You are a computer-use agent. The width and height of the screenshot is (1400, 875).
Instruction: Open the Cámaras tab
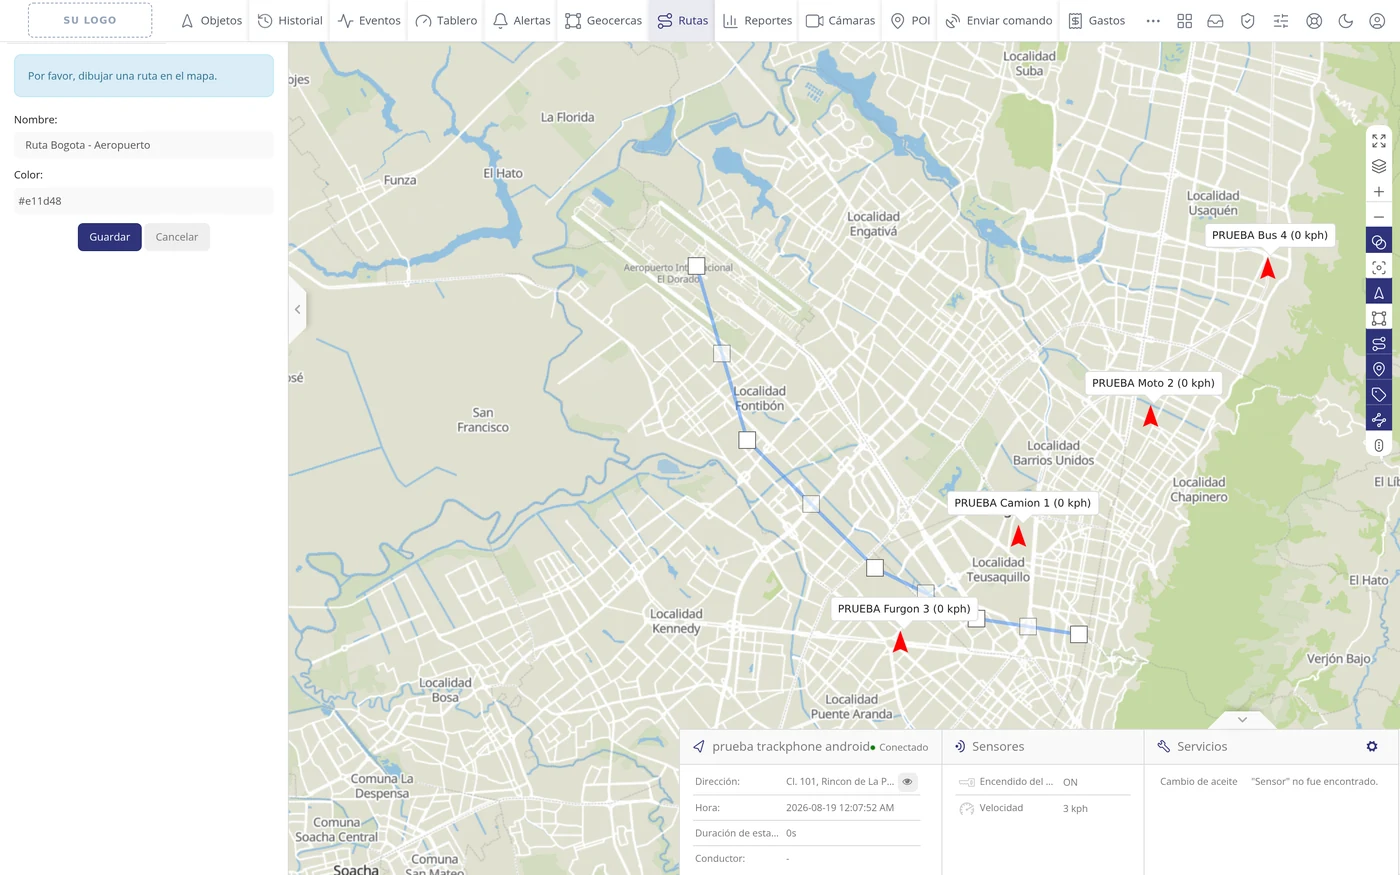pyautogui.click(x=840, y=20)
